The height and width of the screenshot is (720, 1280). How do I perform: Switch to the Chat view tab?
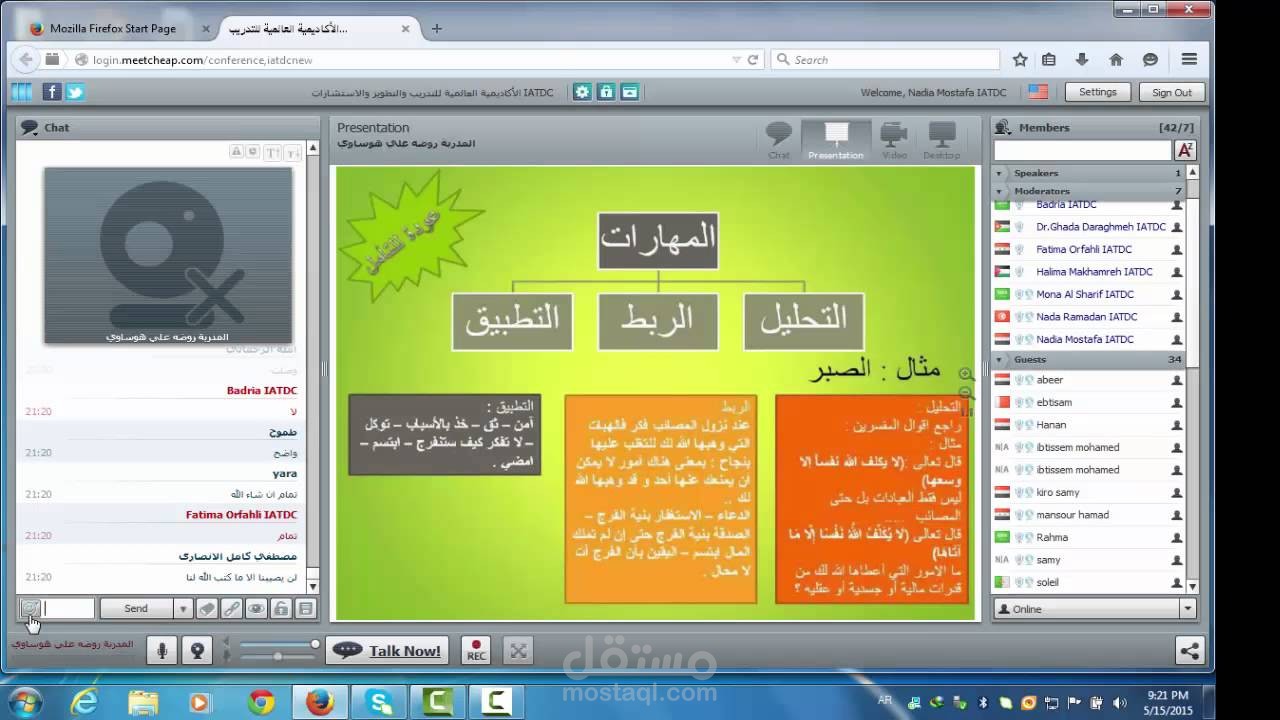(x=779, y=140)
